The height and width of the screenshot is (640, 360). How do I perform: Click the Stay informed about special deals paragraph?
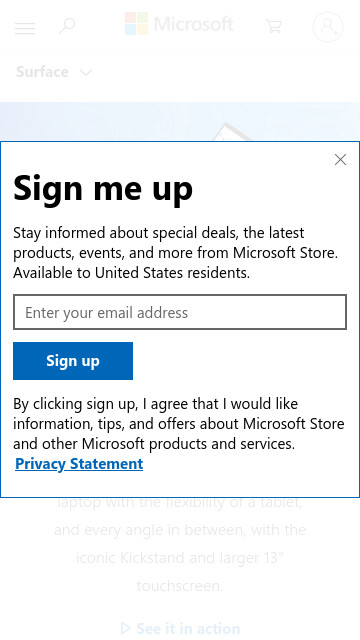[x=176, y=253]
